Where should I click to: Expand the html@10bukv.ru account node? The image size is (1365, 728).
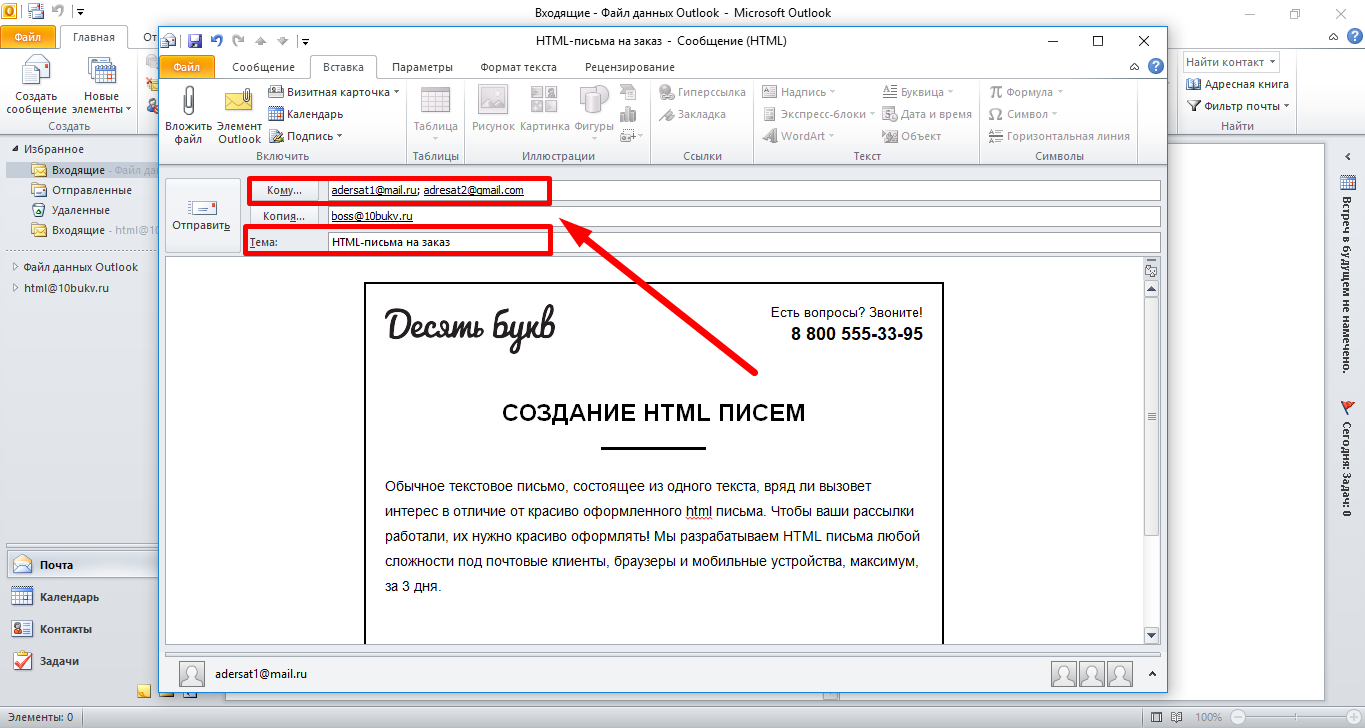point(15,288)
